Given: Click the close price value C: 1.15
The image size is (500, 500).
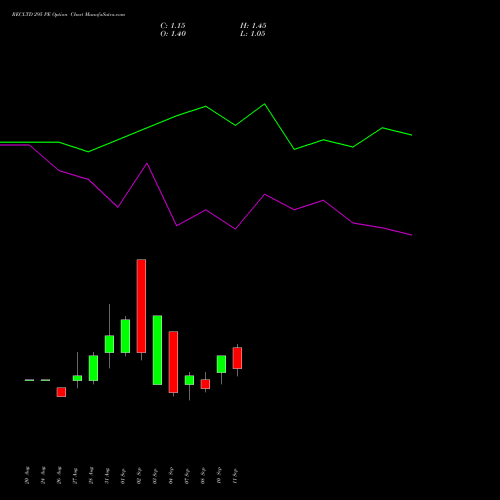Looking at the screenshot, I should point(173,26).
